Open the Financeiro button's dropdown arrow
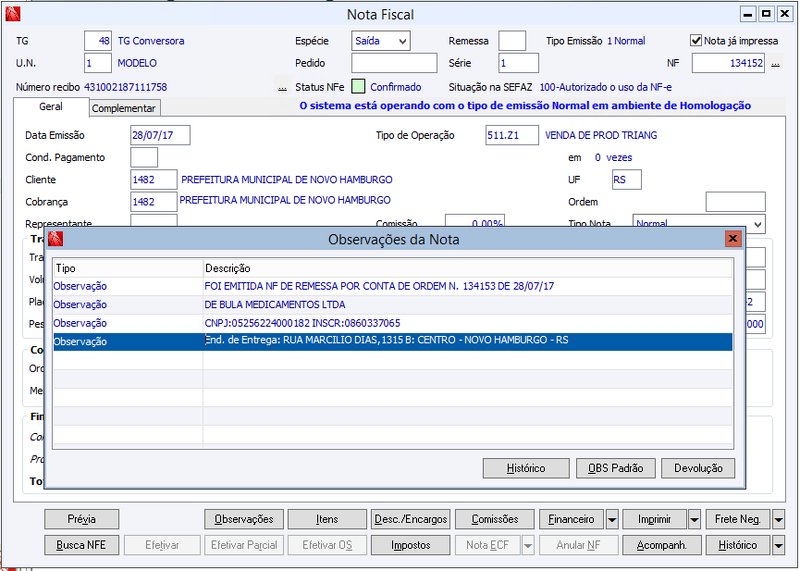The height and width of the screenshot is (571, 800). tap(612, 519)
